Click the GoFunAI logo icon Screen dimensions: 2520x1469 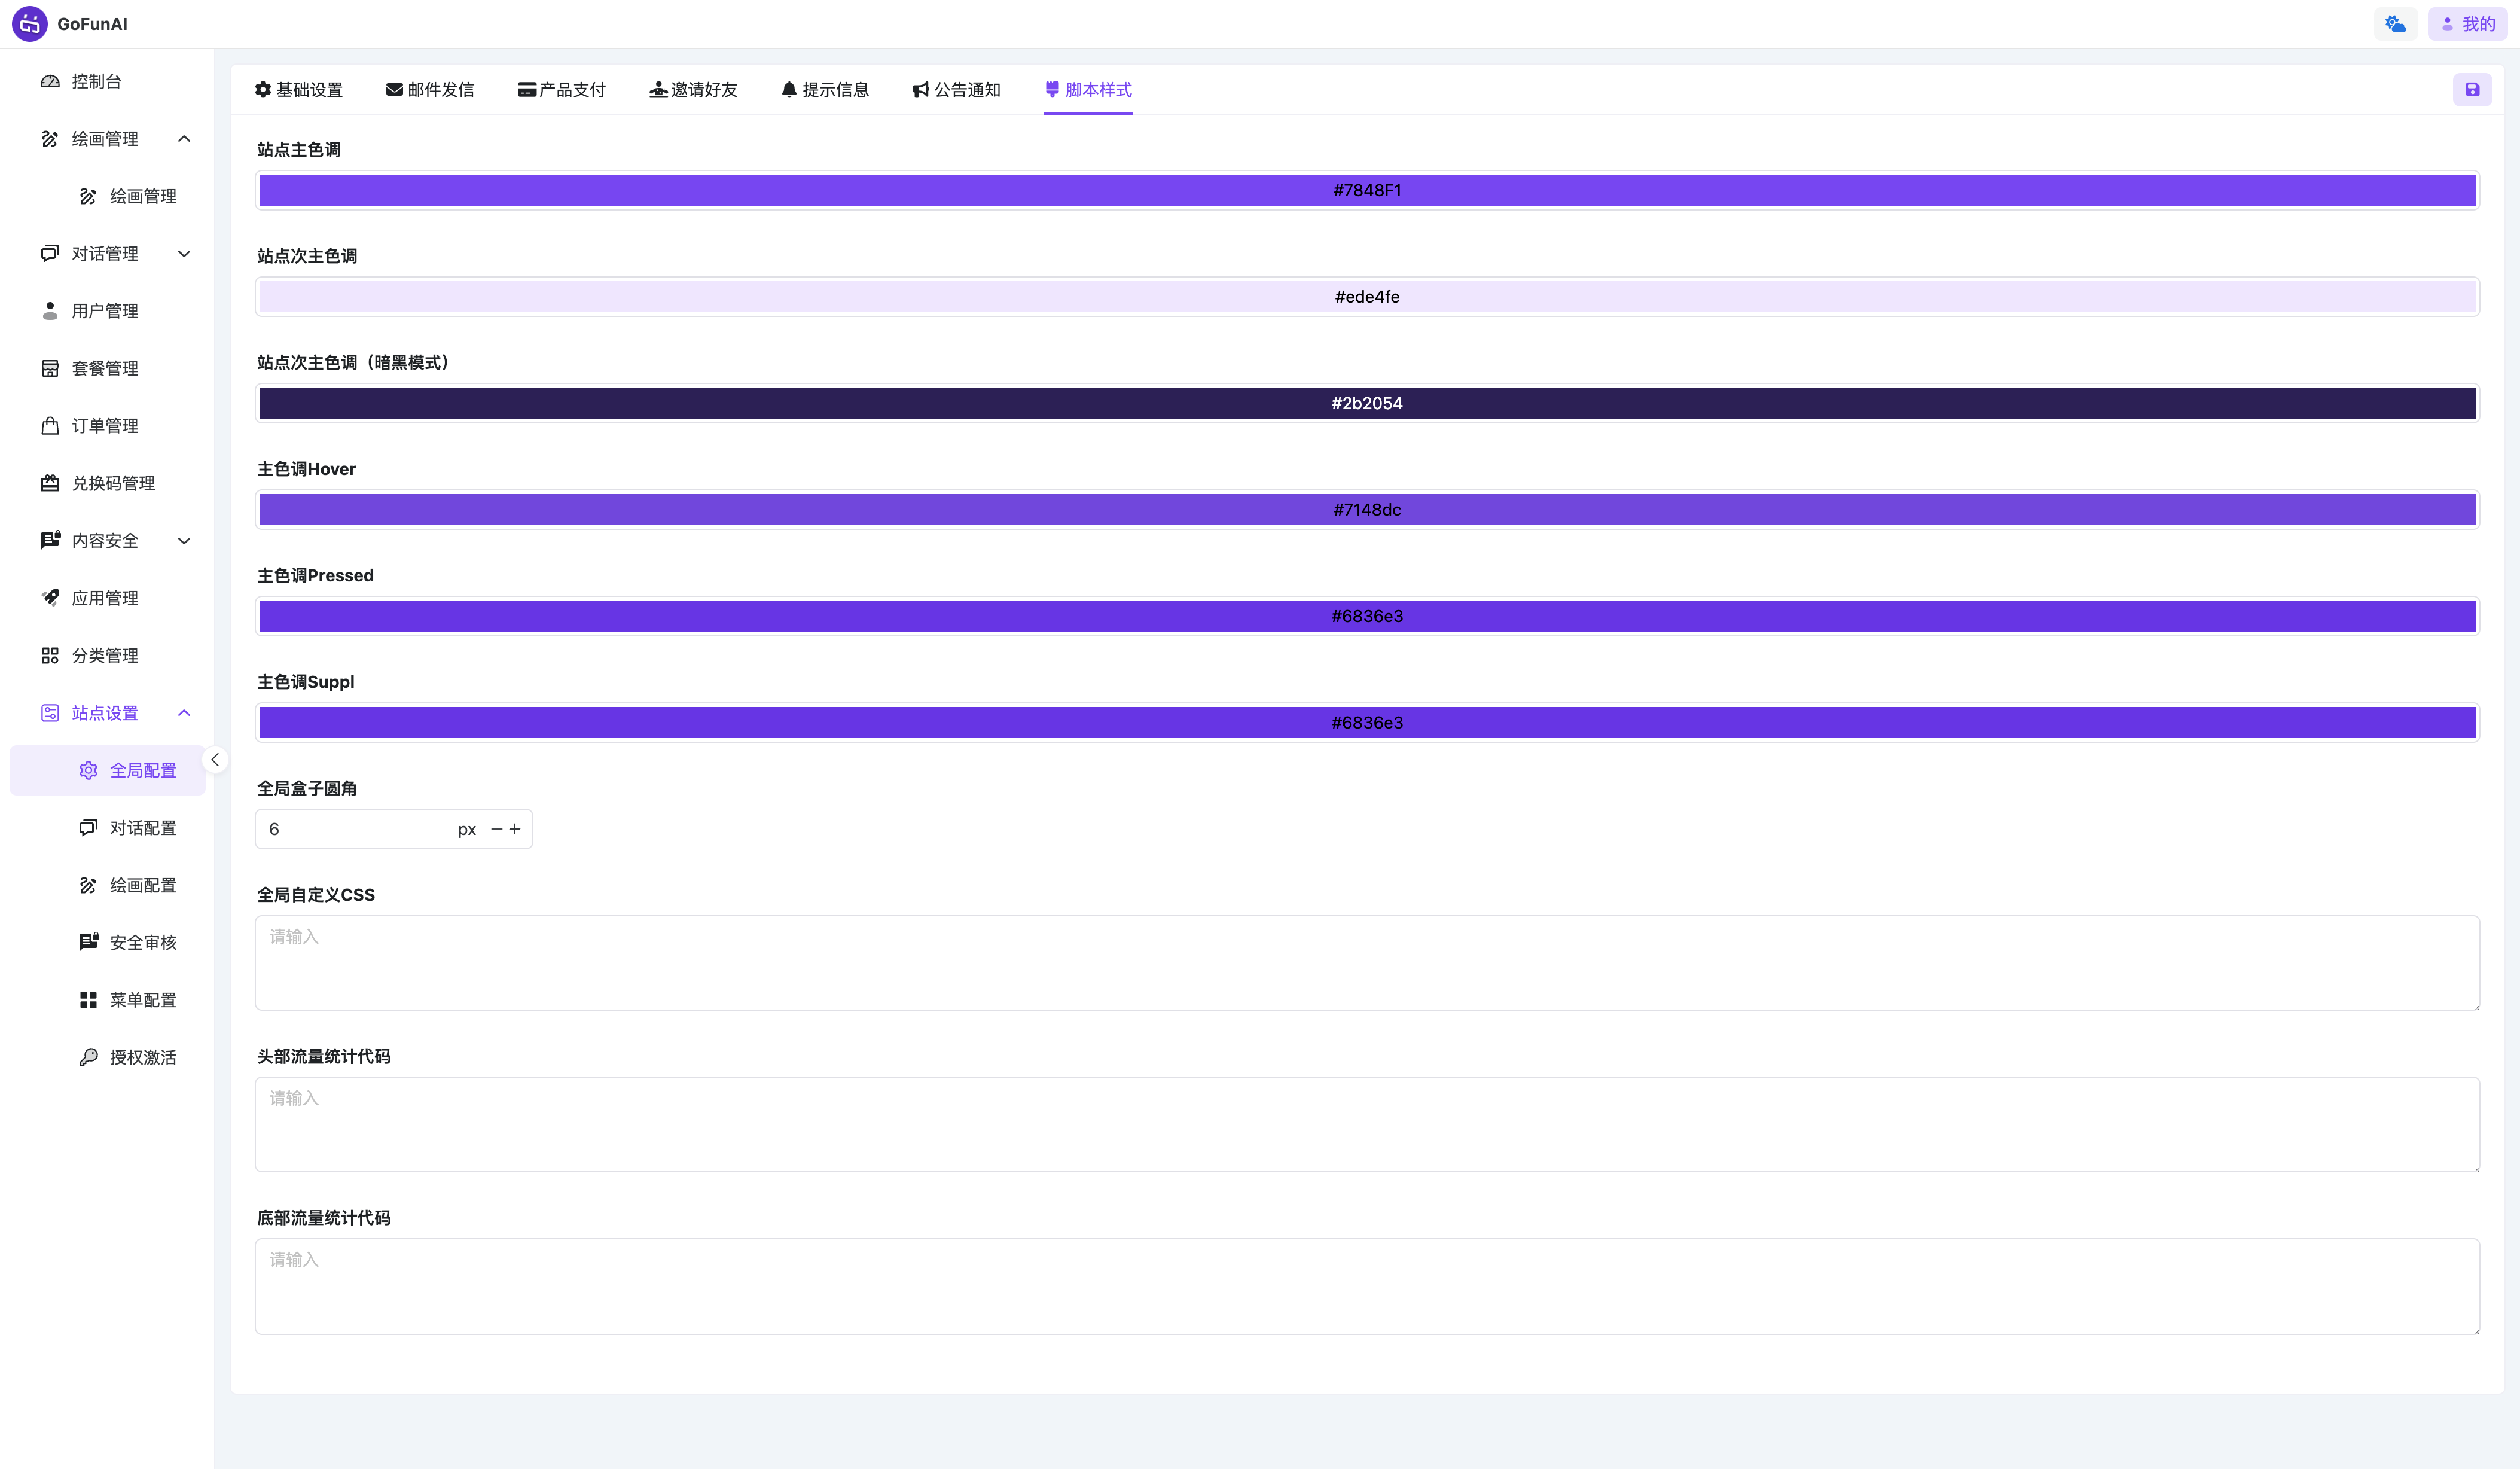(x=29, y=24)
